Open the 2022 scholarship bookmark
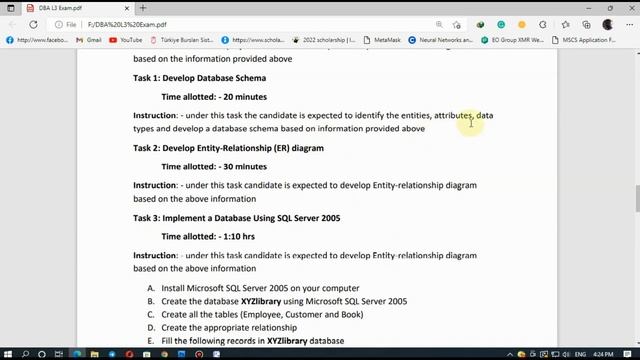 324,40
